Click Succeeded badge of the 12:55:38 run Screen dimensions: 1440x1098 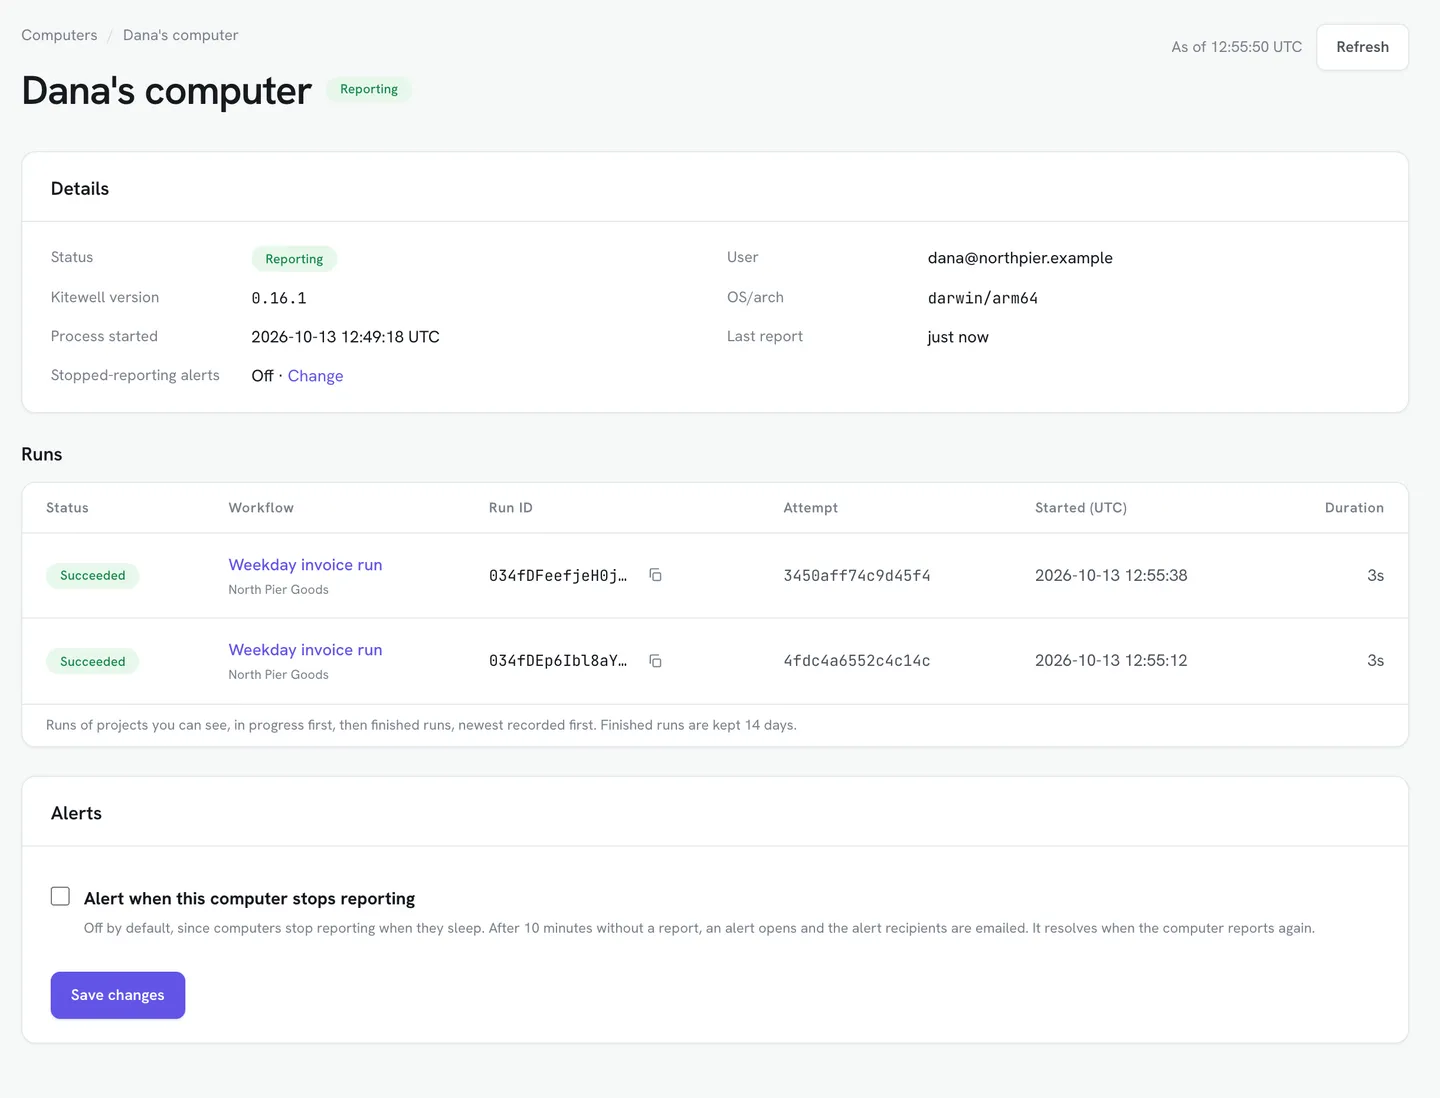(x=93, y=576)
